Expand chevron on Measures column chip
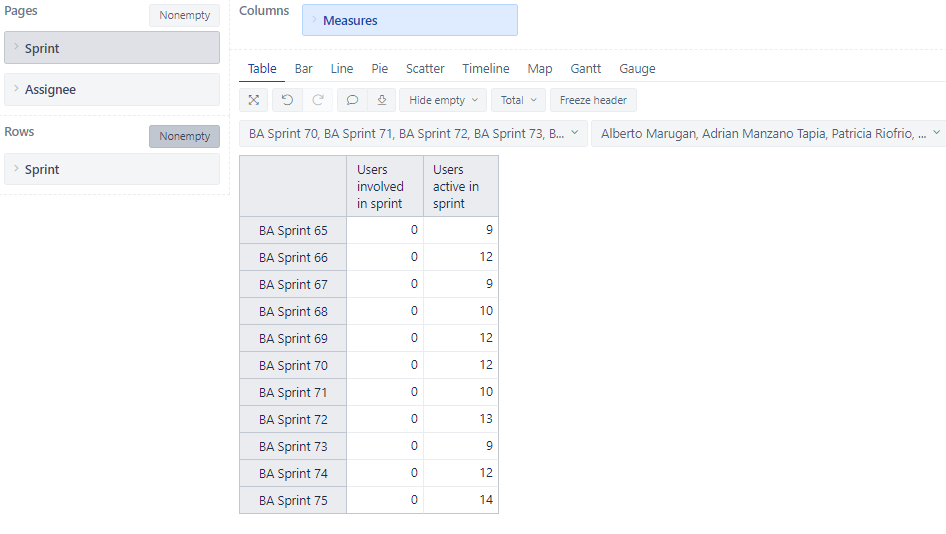The height and width of the screenshot is (534, 946). 314,20
